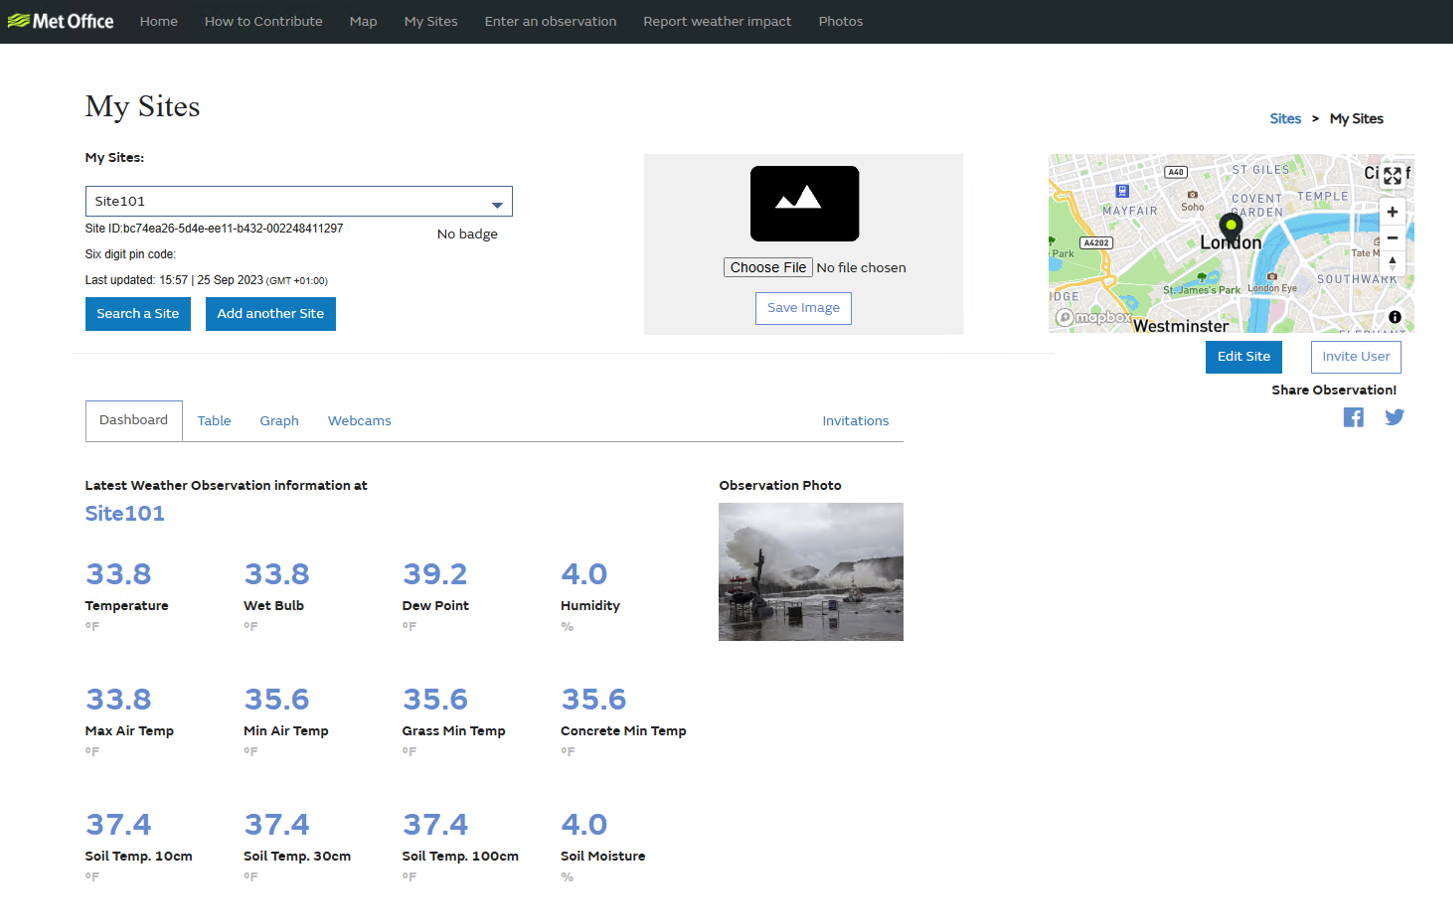Click the Site ID text

214,229
